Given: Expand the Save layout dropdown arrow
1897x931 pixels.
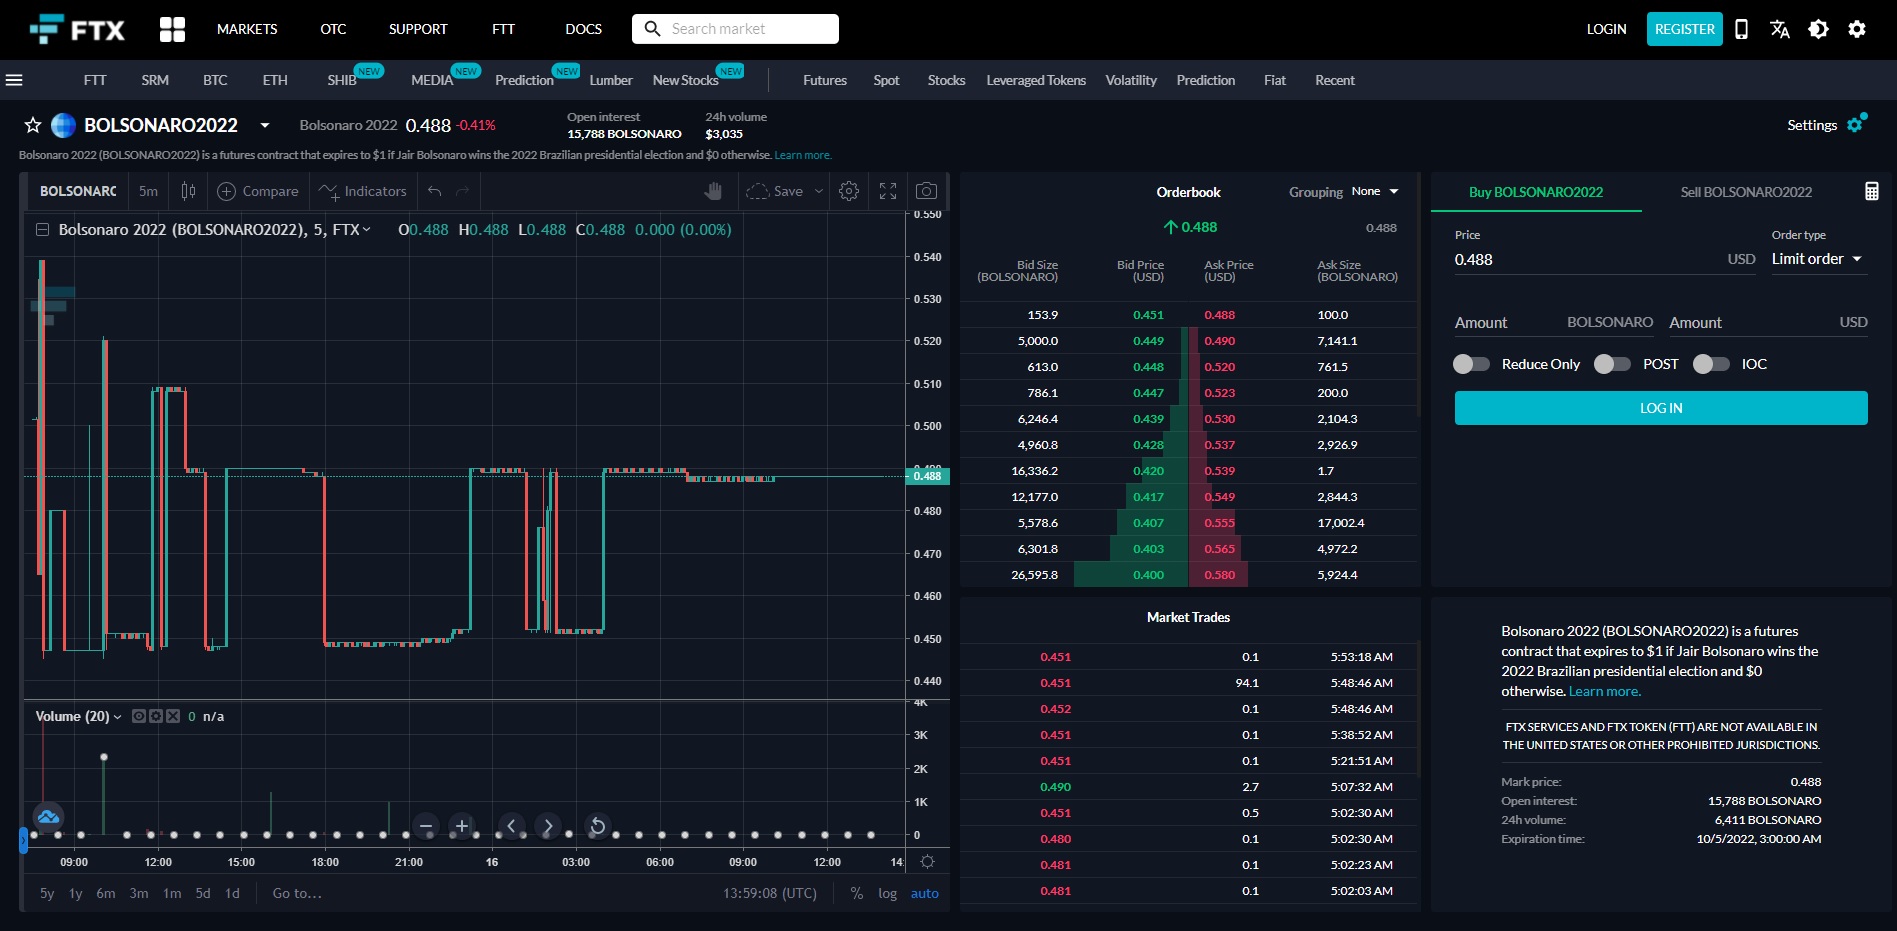Looking at the screenshot, I should (819, 191).
